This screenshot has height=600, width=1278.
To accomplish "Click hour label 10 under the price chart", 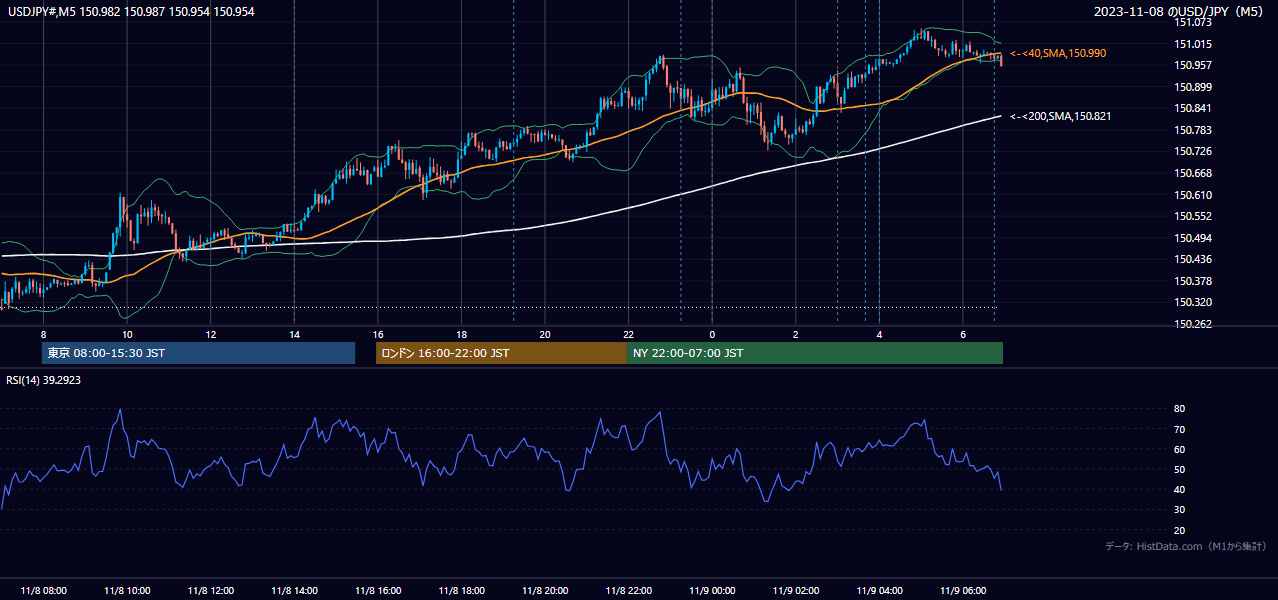I will [x=127, y=334].
